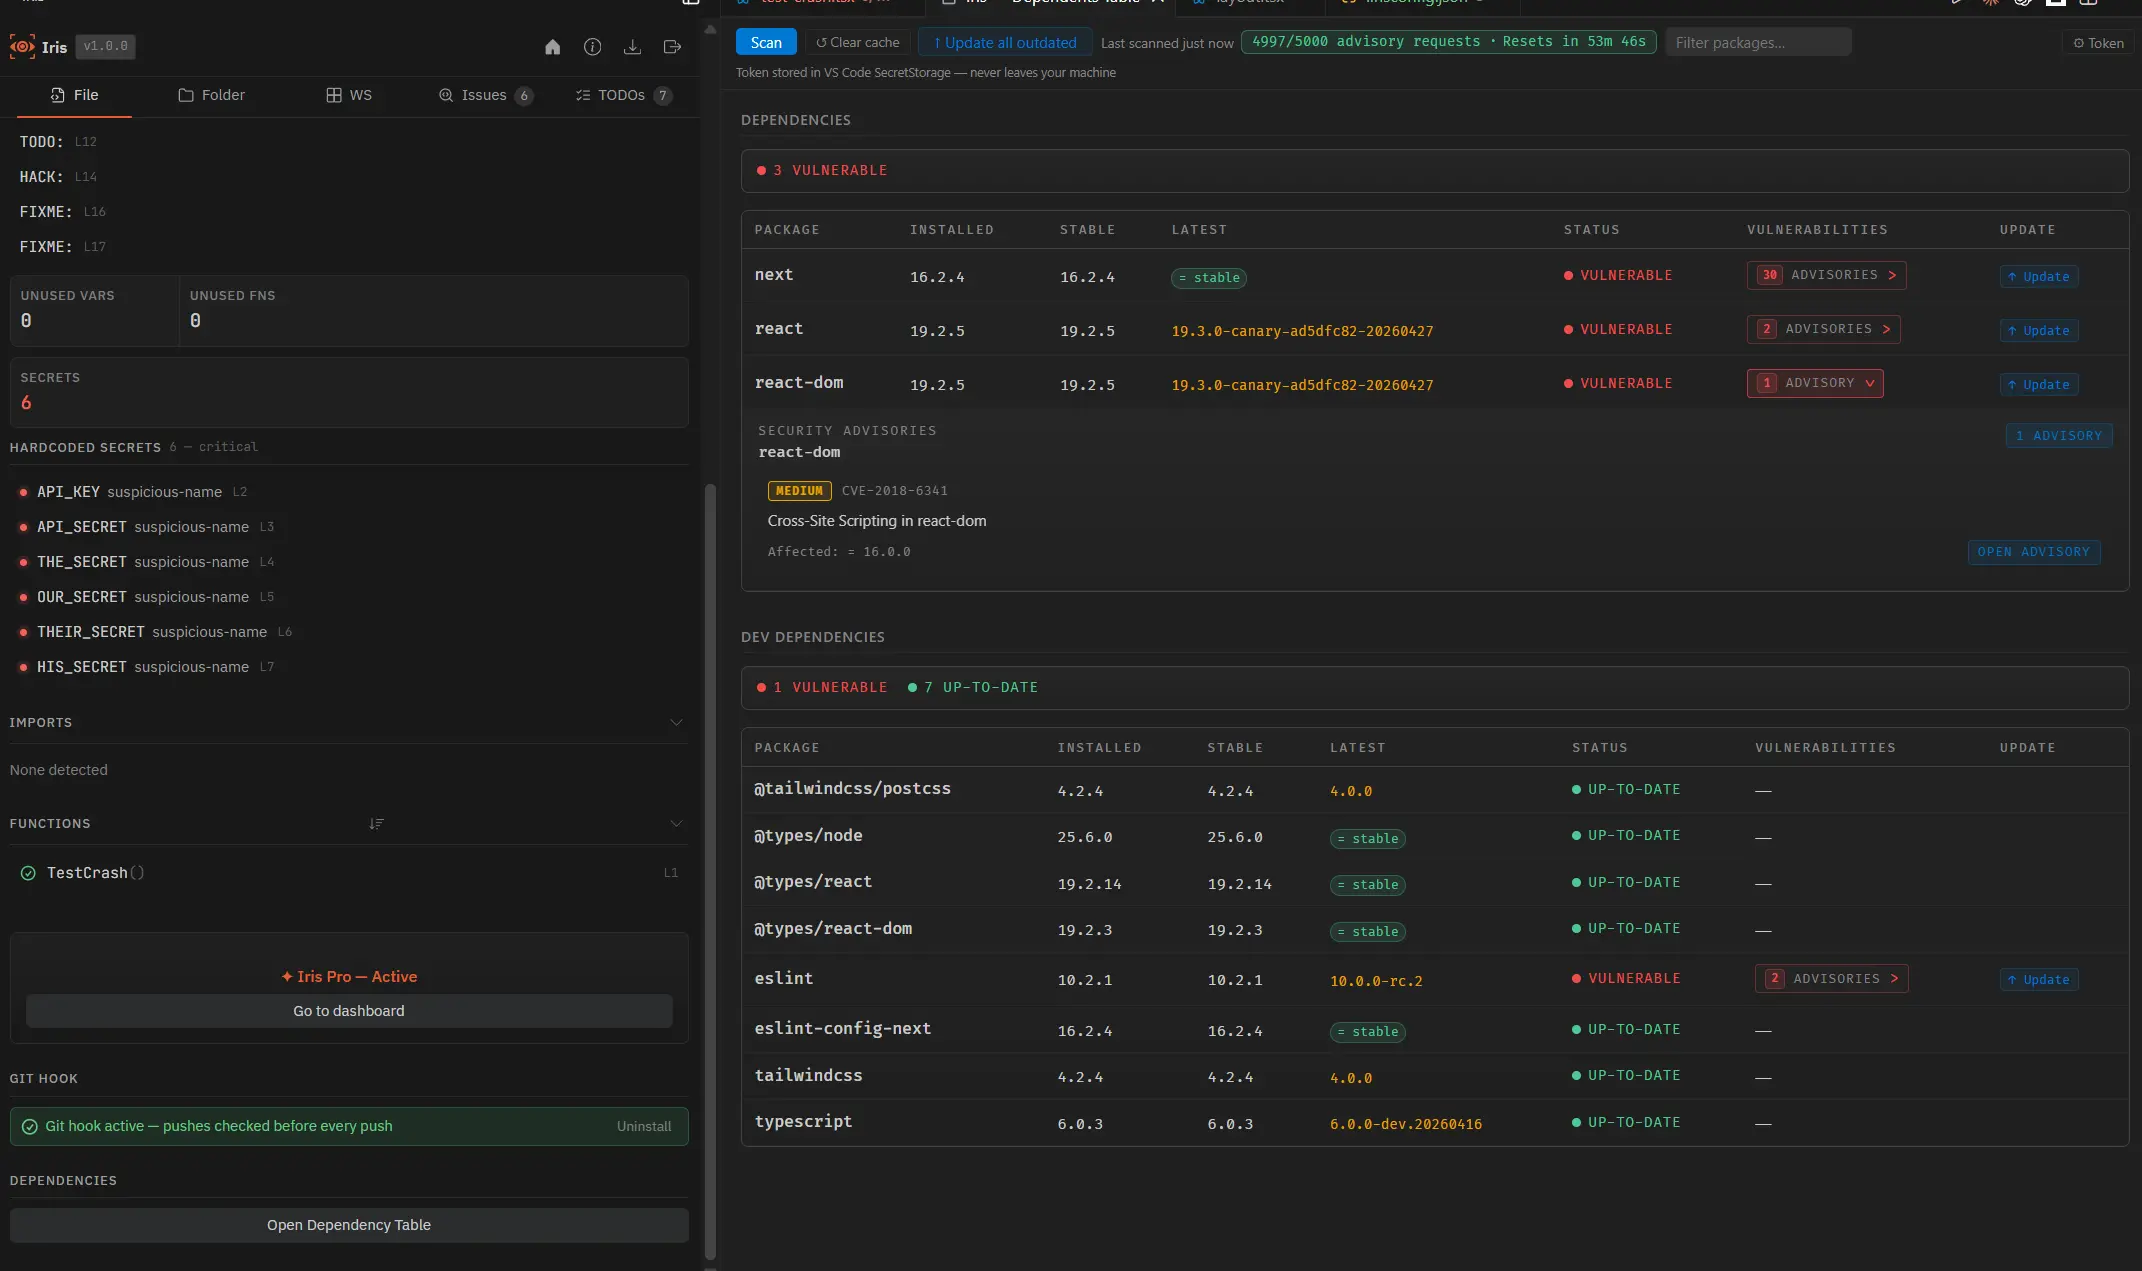Select the FIXME: L17 entry
The image size is (2142, 1271).
[62, 247]
